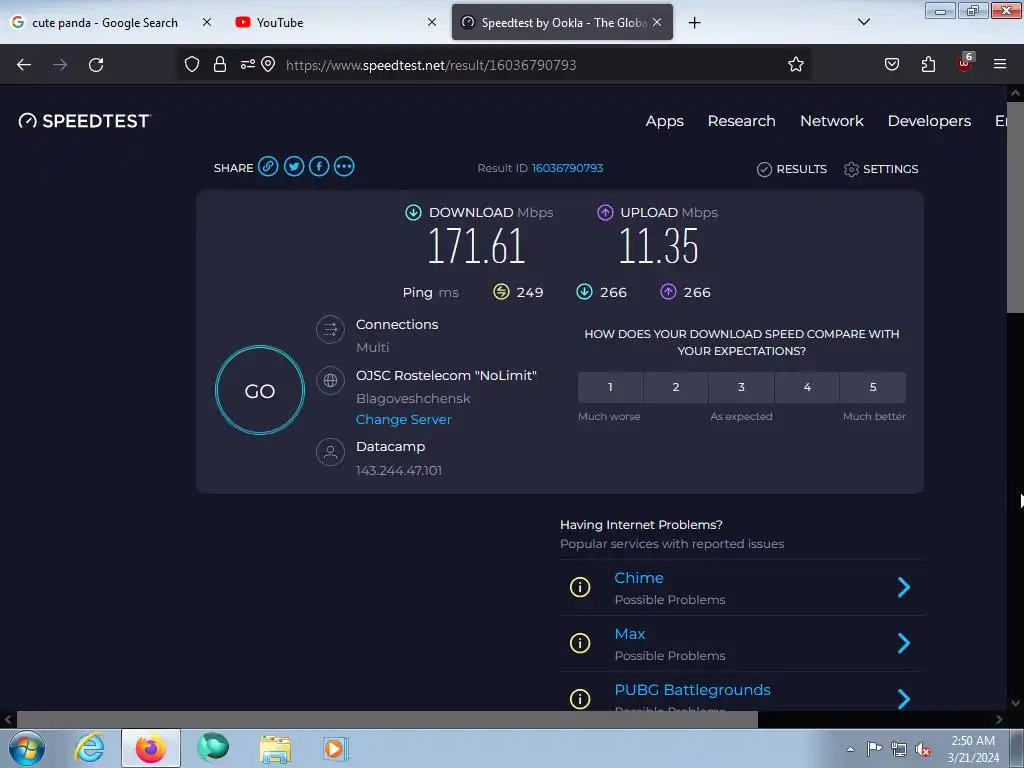Click Max info warning icon
The width and height of the screenshot is (1024, 768).
coord(580,643)
